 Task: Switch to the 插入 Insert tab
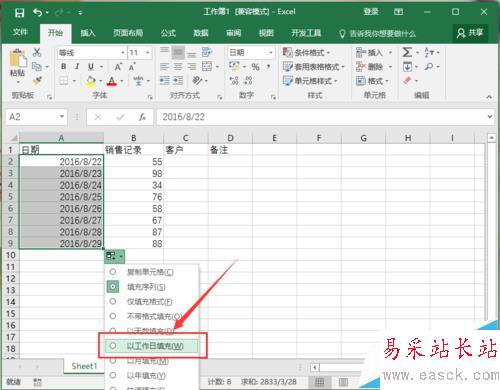(x=88, y=33)
